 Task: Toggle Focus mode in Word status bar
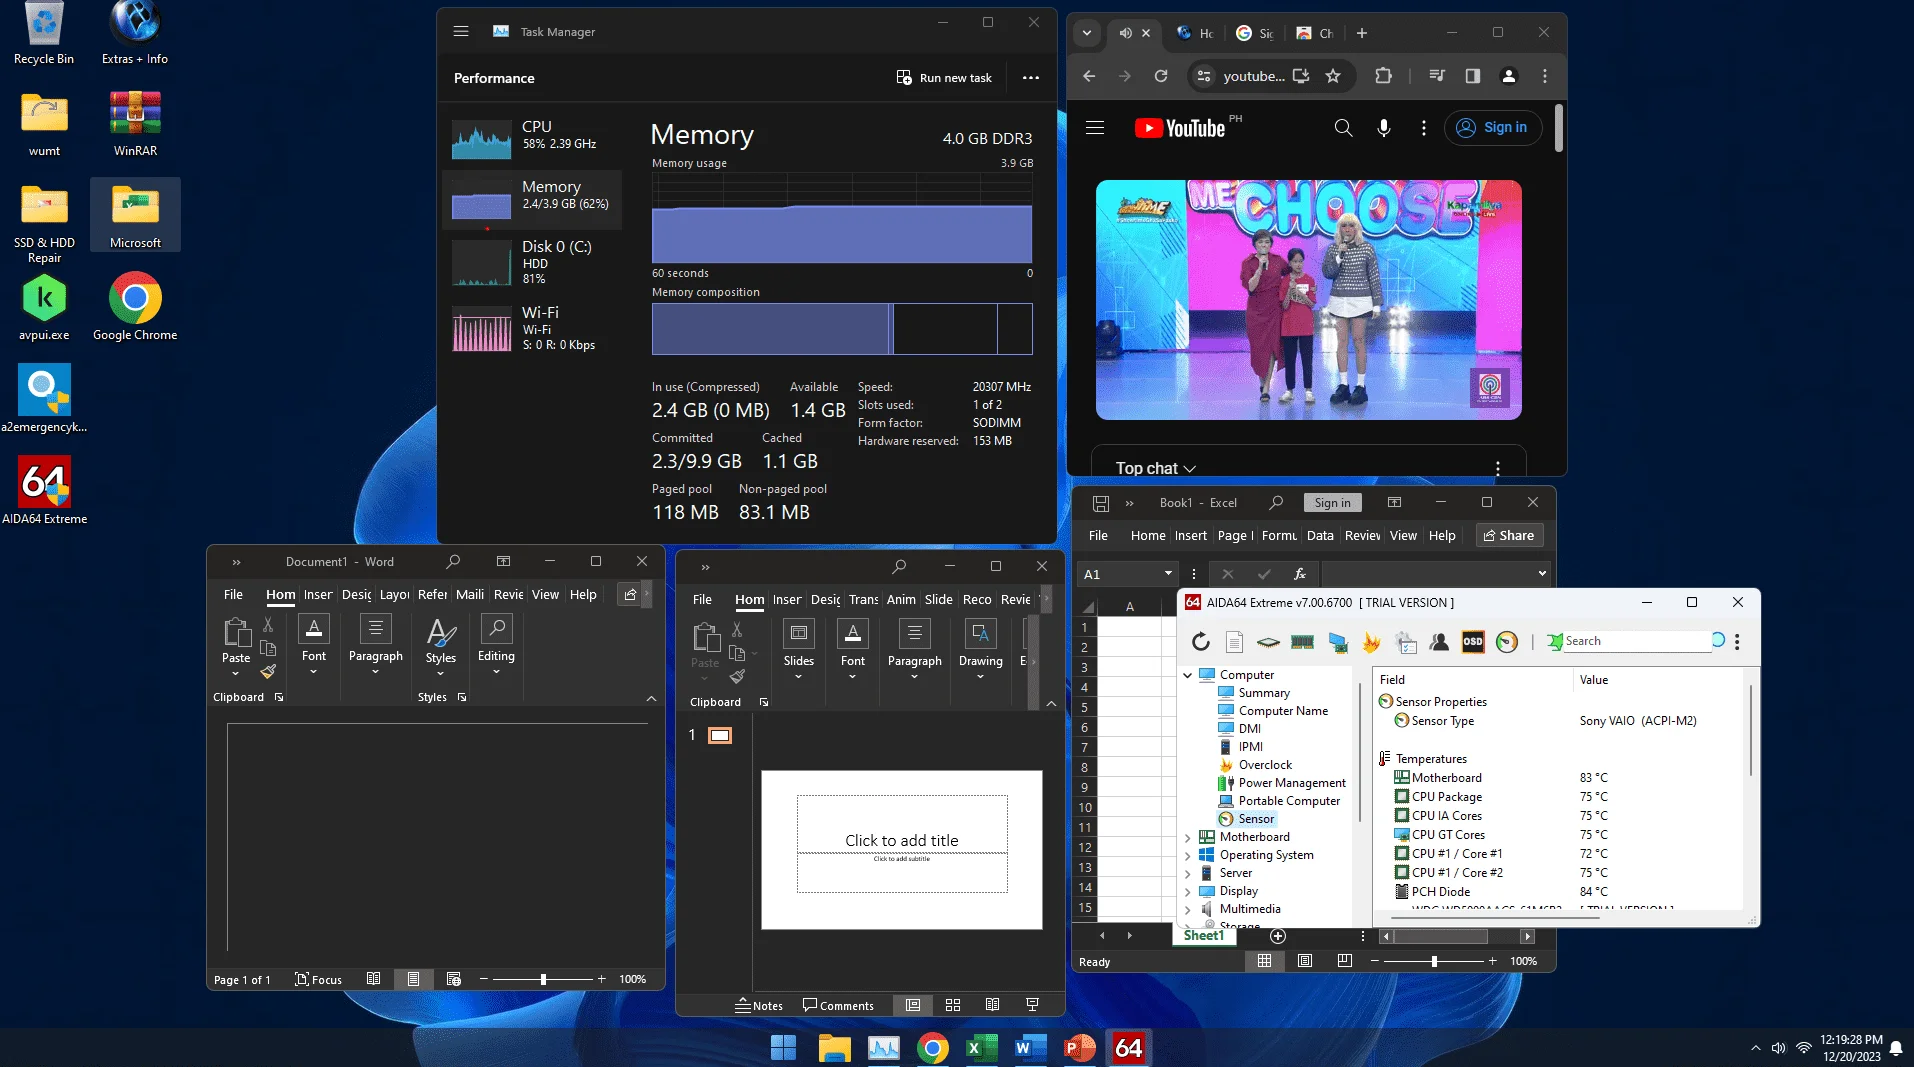(x=318, y=979)
